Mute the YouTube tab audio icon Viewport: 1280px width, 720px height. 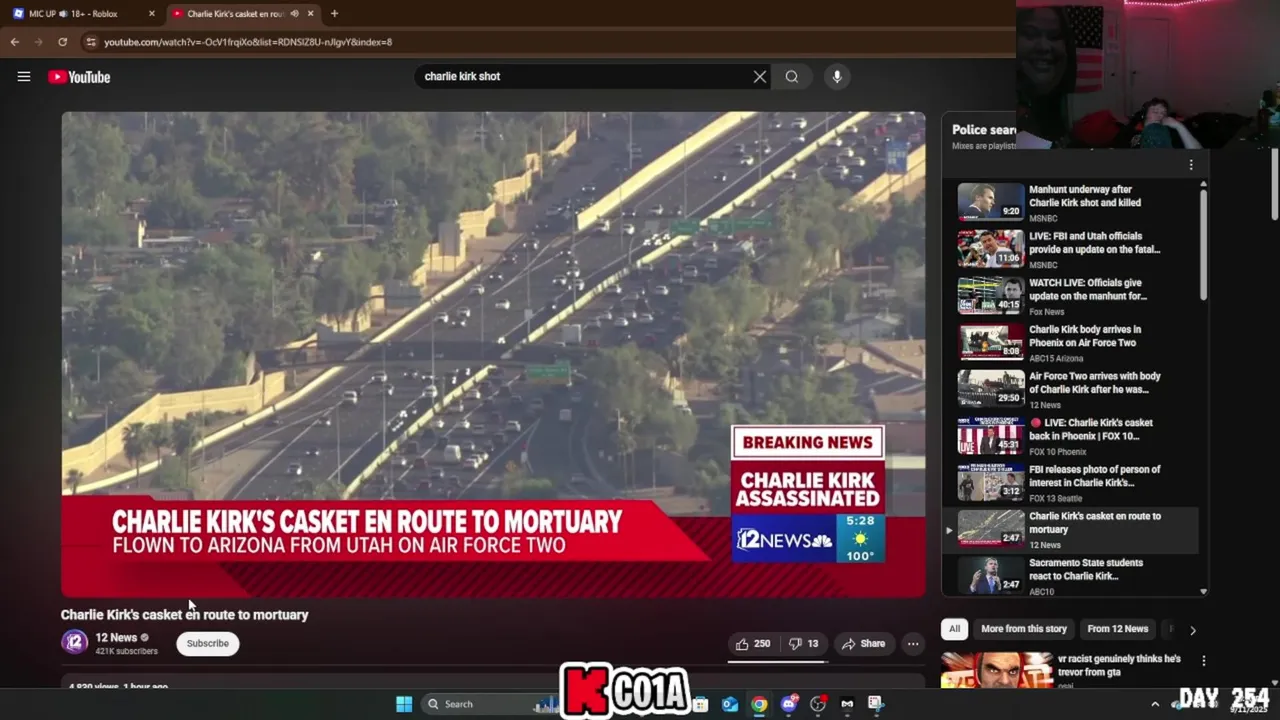pos(294,14)
